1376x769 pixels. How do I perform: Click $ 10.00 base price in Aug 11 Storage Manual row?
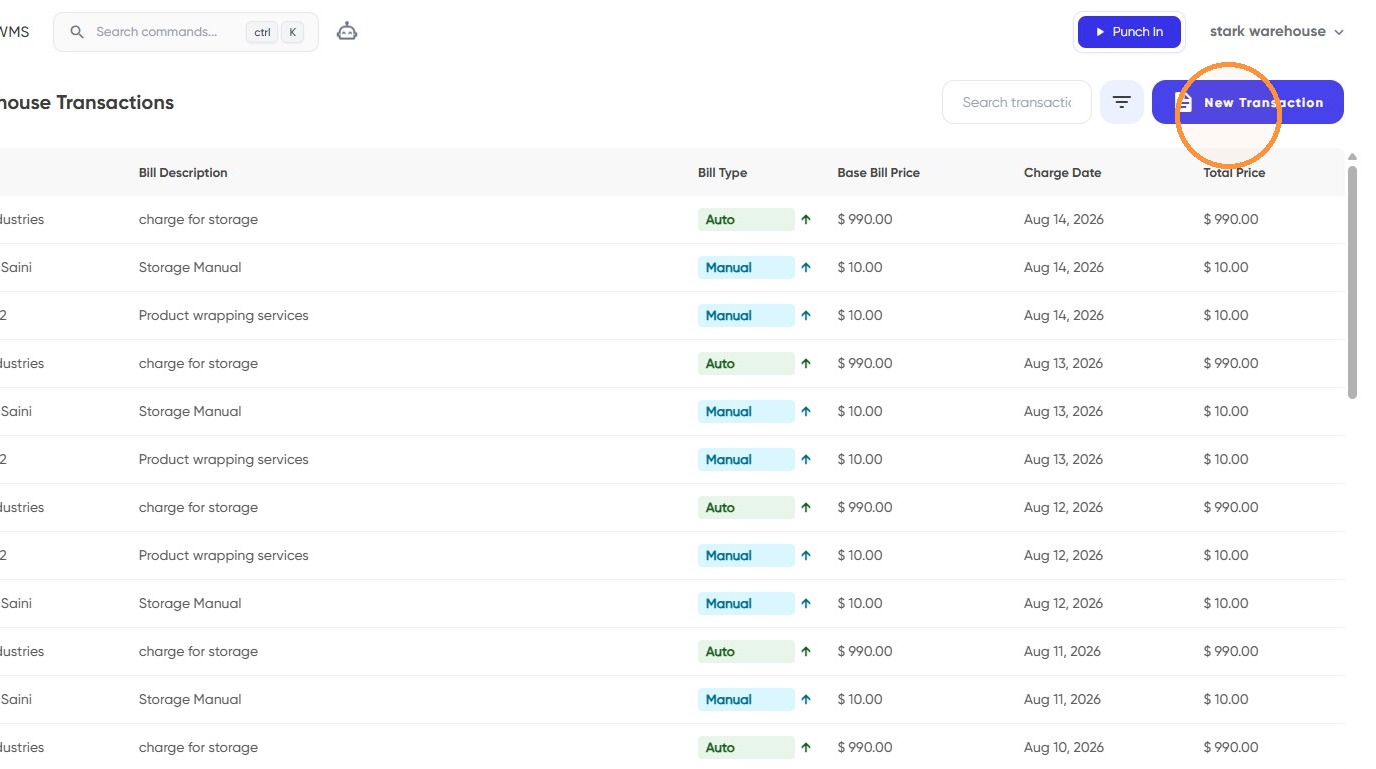click(860, 699)
